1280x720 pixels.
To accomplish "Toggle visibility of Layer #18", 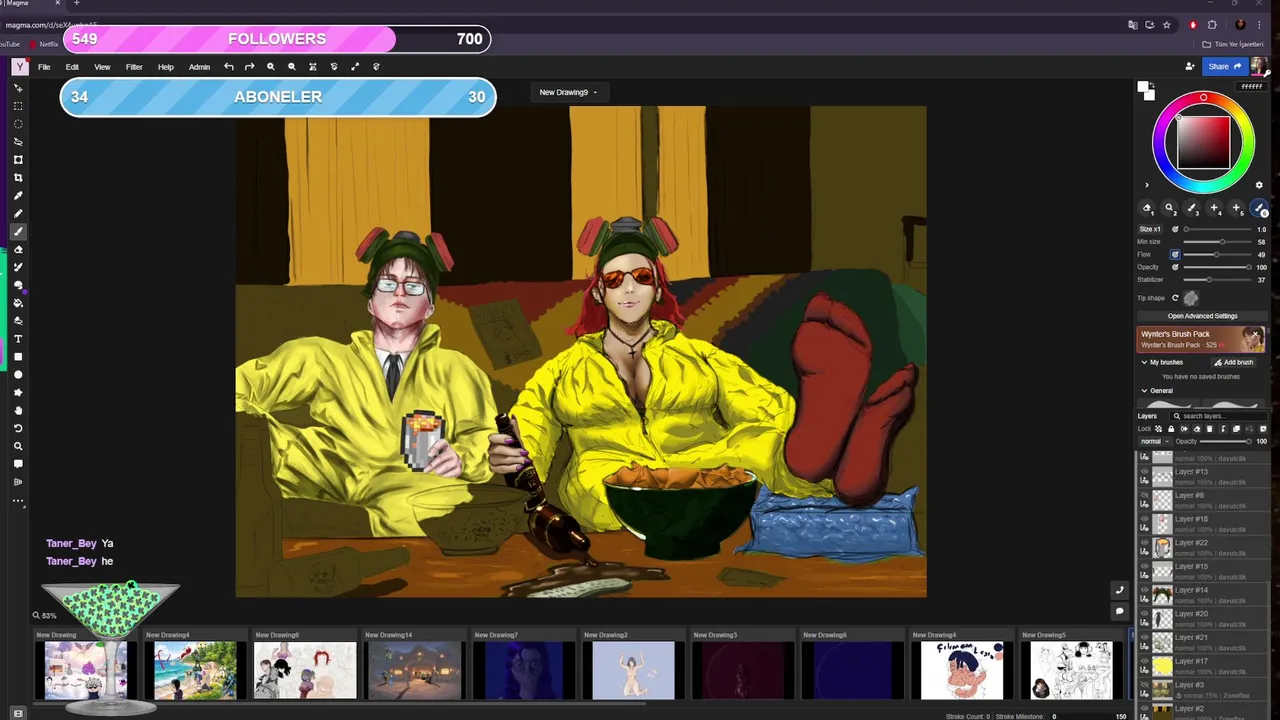I will [x=1145, y=519].
